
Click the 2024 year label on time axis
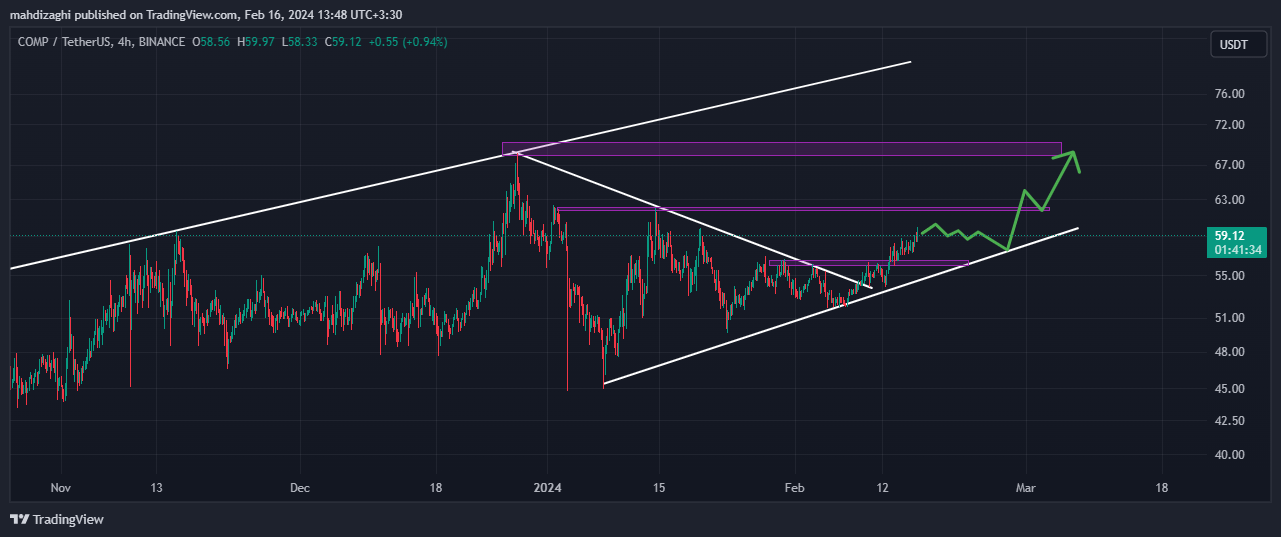pos(548,488)
